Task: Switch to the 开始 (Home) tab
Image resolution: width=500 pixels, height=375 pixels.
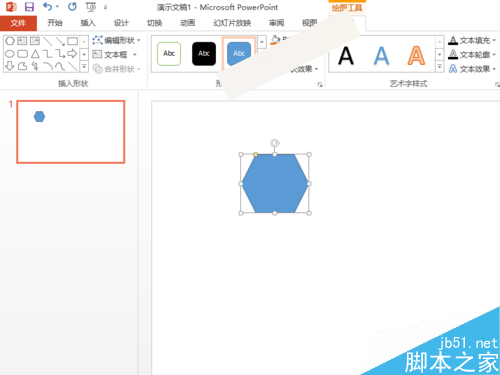Action: coord(55,23)
